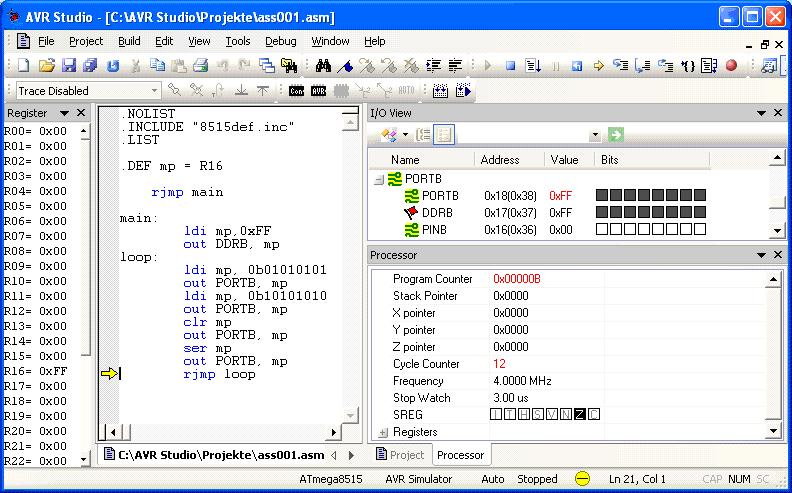Viewport: 792px width, 493px height.
Task: Open the Build menu
Action: click(129, 41)
